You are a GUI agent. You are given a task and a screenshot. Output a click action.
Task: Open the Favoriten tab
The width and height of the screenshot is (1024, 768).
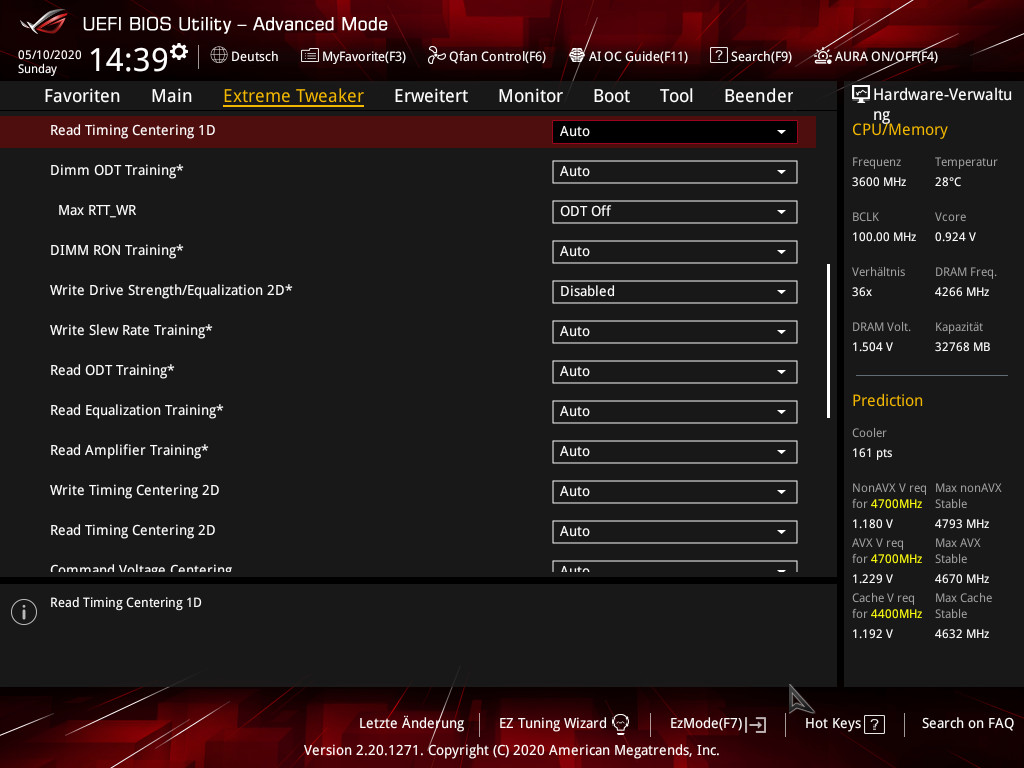[82, 96]
